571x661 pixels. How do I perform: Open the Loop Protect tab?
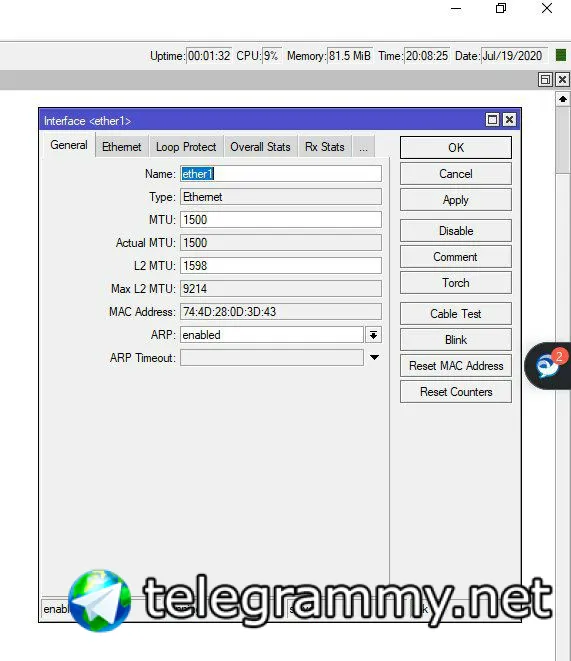point(186,147)
